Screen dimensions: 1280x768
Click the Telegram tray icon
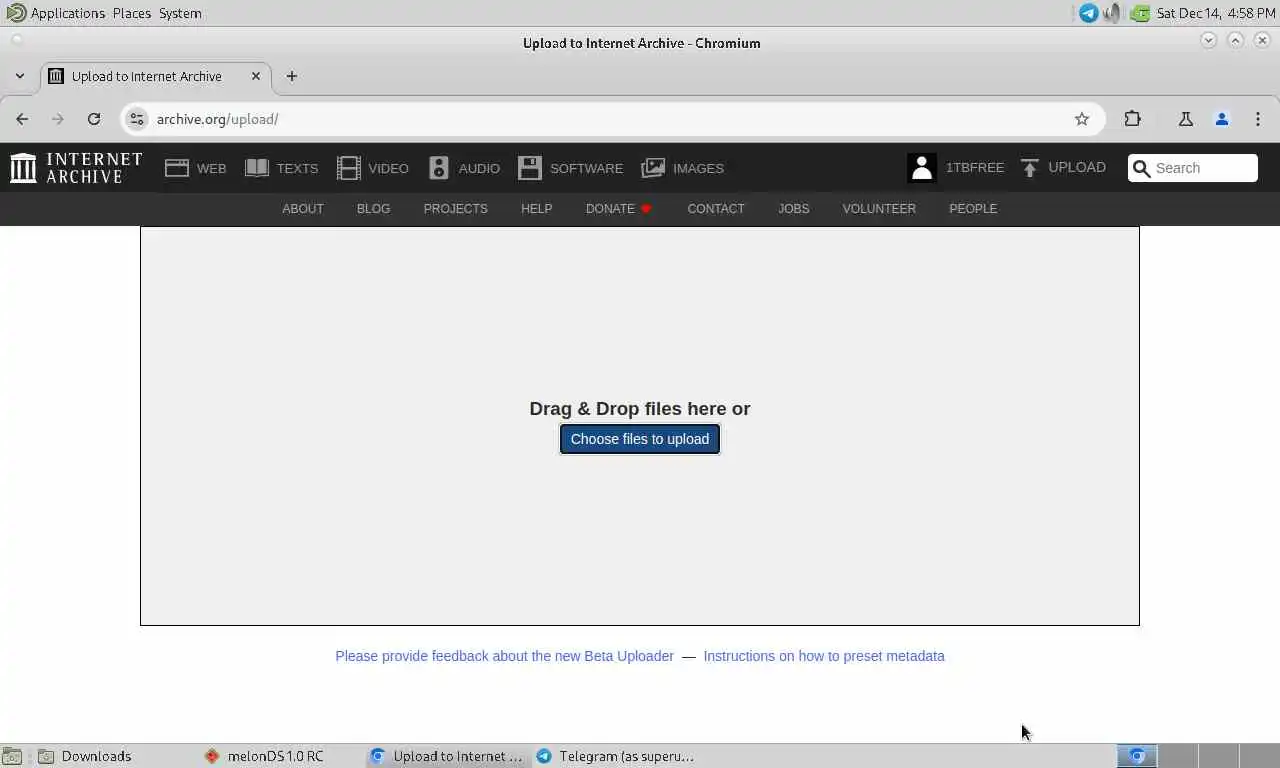1089,13
